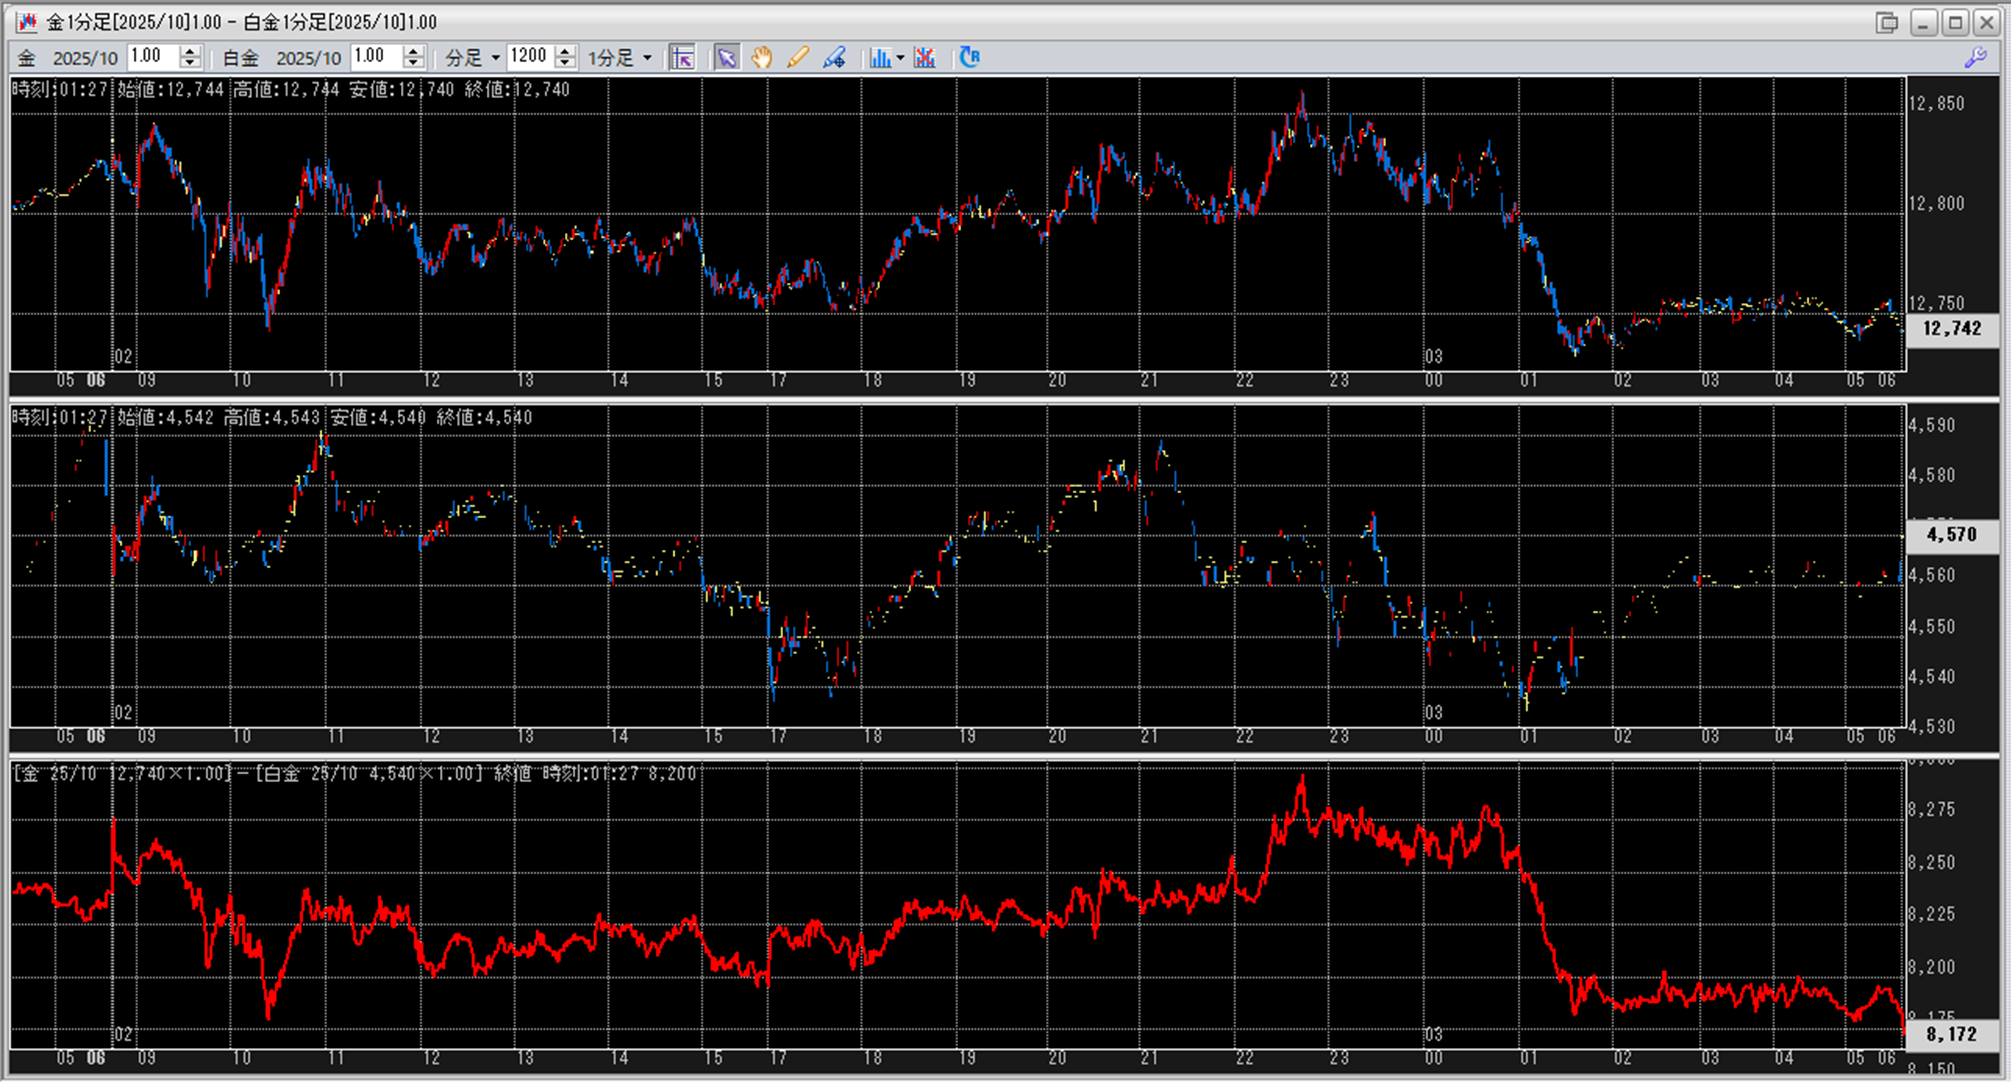
Task: Decrease the platinum 白金 multiplier spinner
Action: 413,63
